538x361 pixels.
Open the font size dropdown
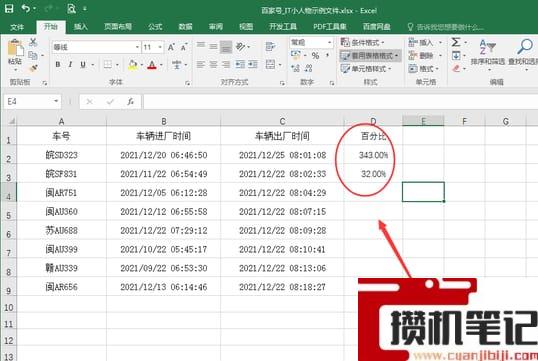coord(160,47)
